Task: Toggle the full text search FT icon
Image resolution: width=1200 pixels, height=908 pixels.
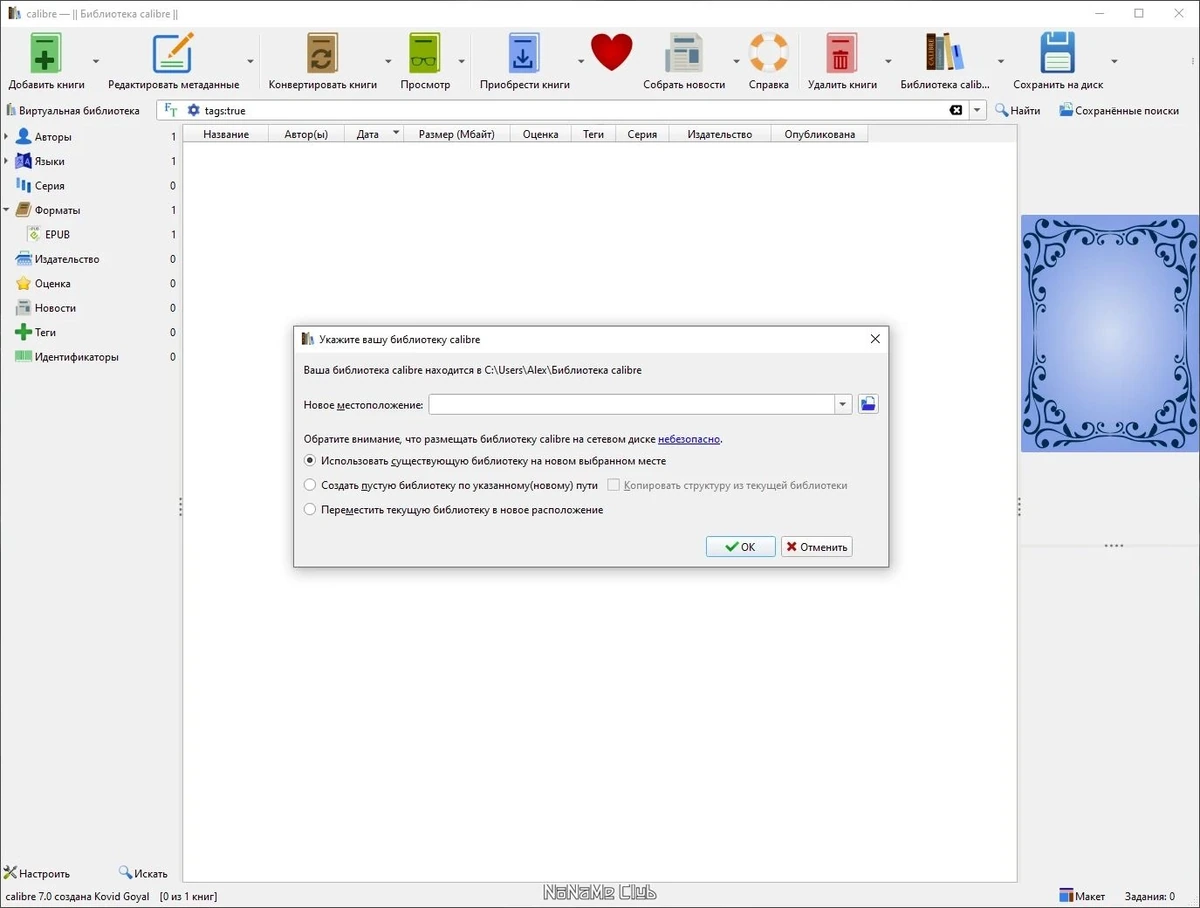Action: click(171, 110)
